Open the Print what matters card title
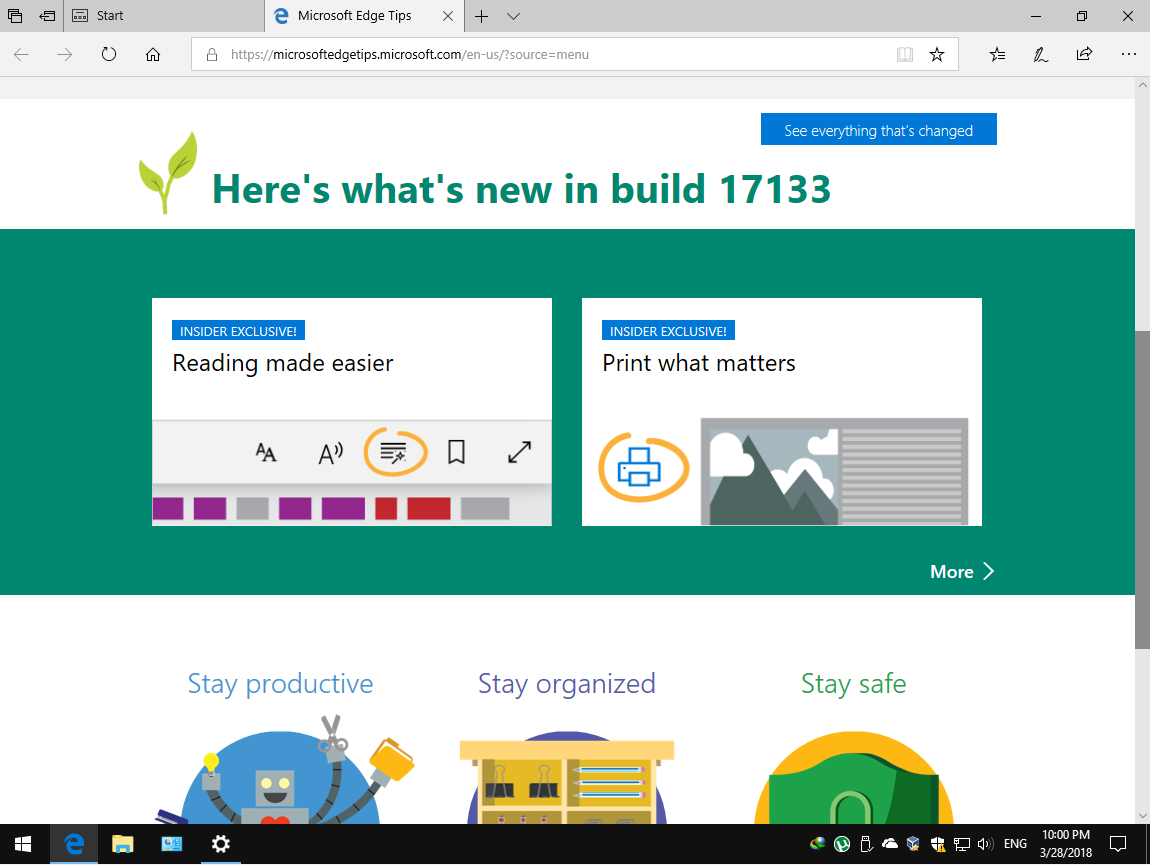Image resolution: width=1150 pixels, height=865 pixels. (x=699, y=363)
